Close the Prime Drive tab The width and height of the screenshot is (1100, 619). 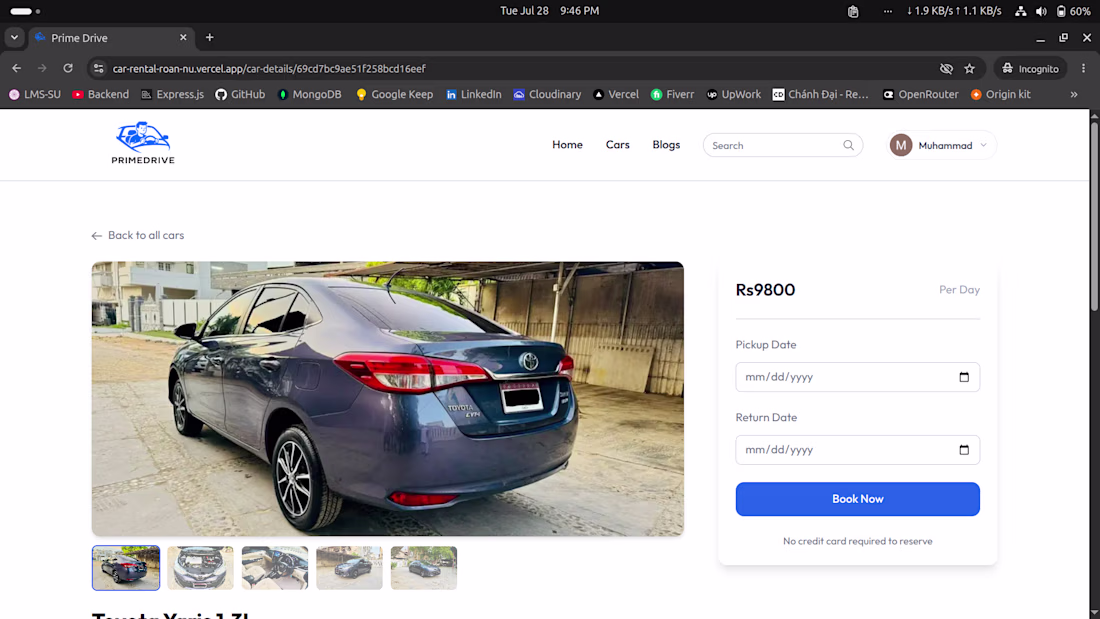tap(183, 37)
